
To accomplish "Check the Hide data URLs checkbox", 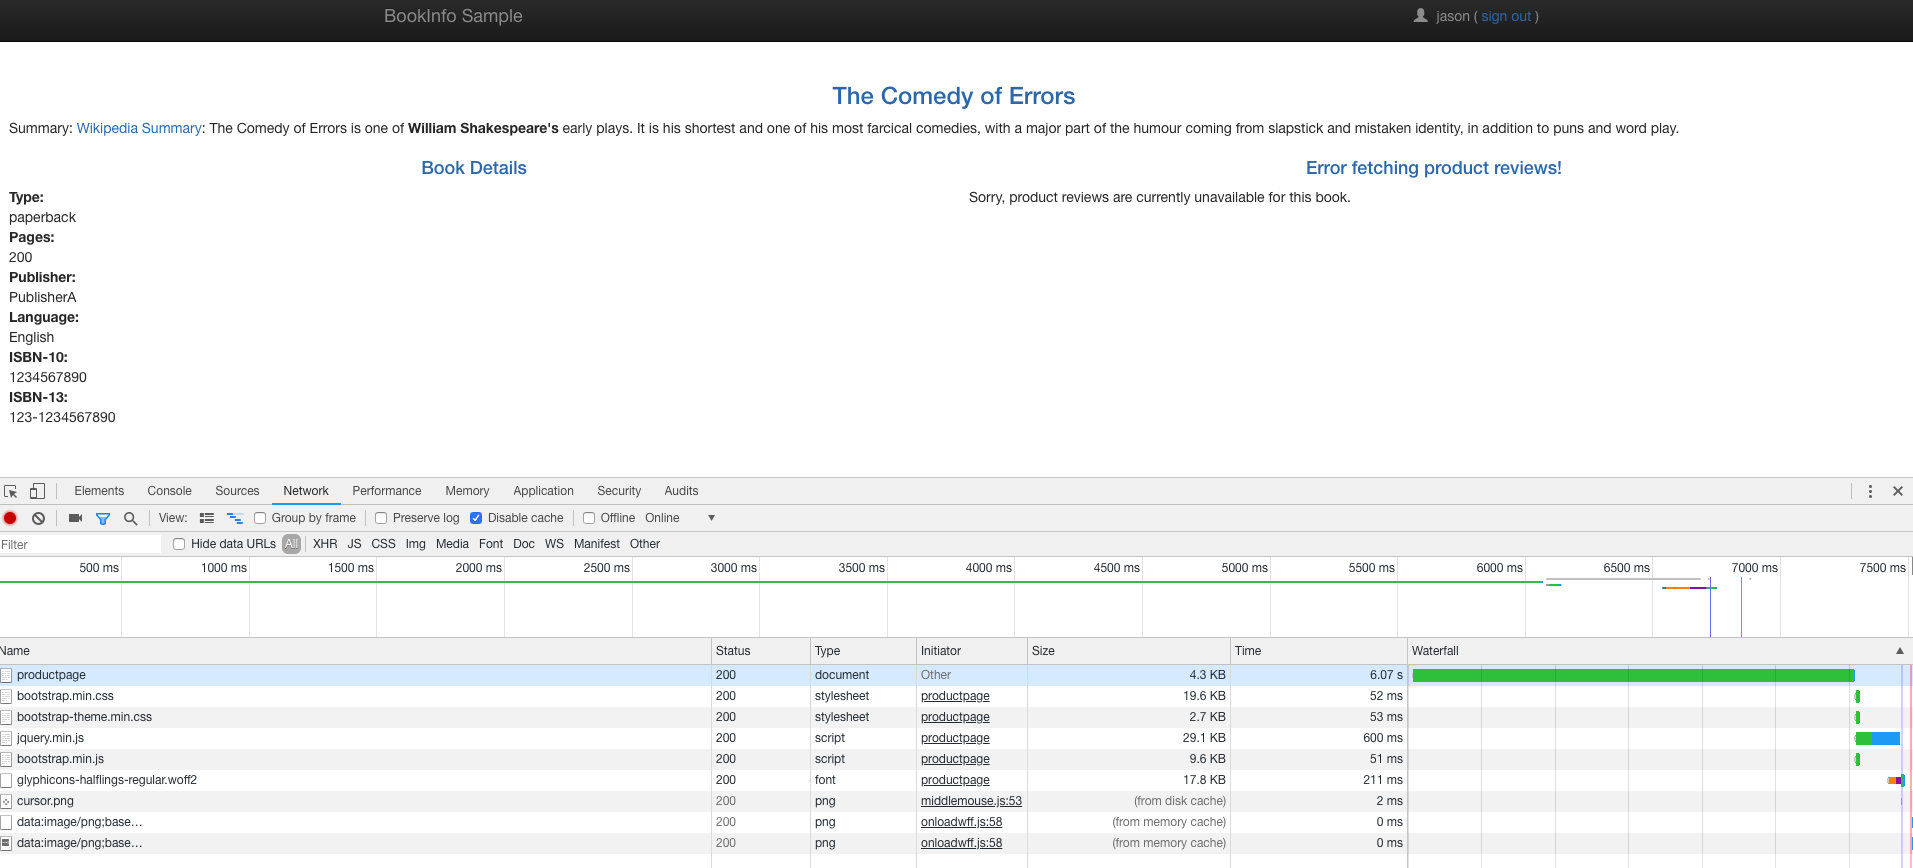I will [179, 544].
